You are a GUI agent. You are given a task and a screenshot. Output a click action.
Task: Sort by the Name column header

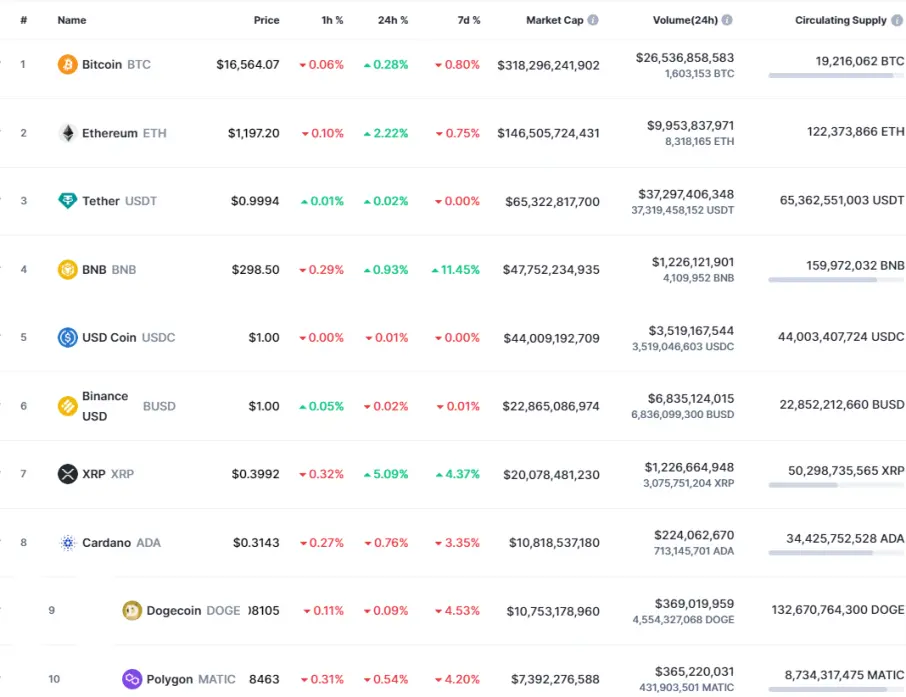point(72,20)
